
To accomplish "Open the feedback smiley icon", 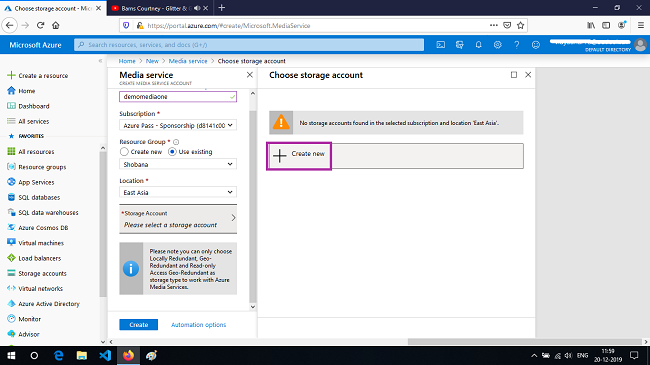I will (536, 45).
